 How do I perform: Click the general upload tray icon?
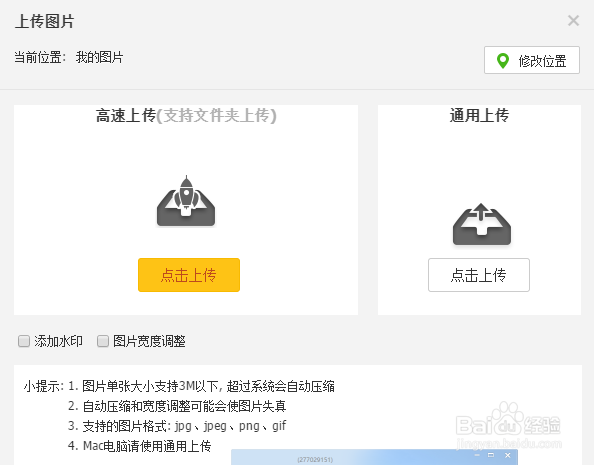pos(482,224)
